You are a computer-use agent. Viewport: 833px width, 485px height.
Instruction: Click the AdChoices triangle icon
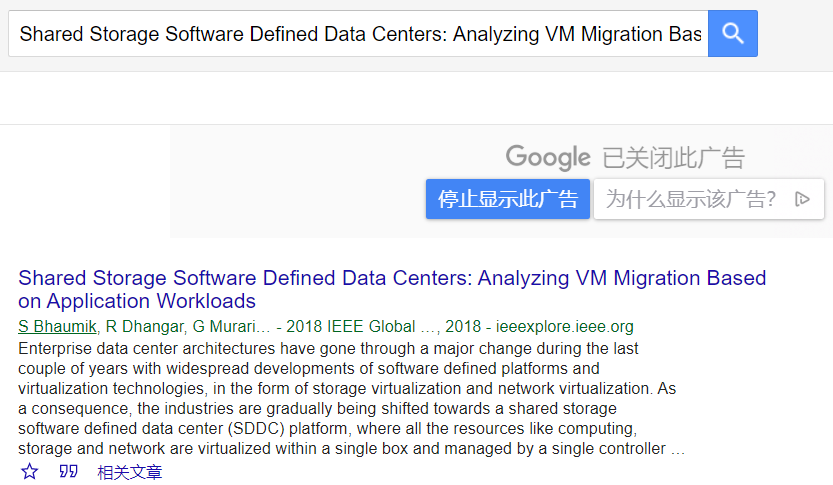click(x=802, y=199)
